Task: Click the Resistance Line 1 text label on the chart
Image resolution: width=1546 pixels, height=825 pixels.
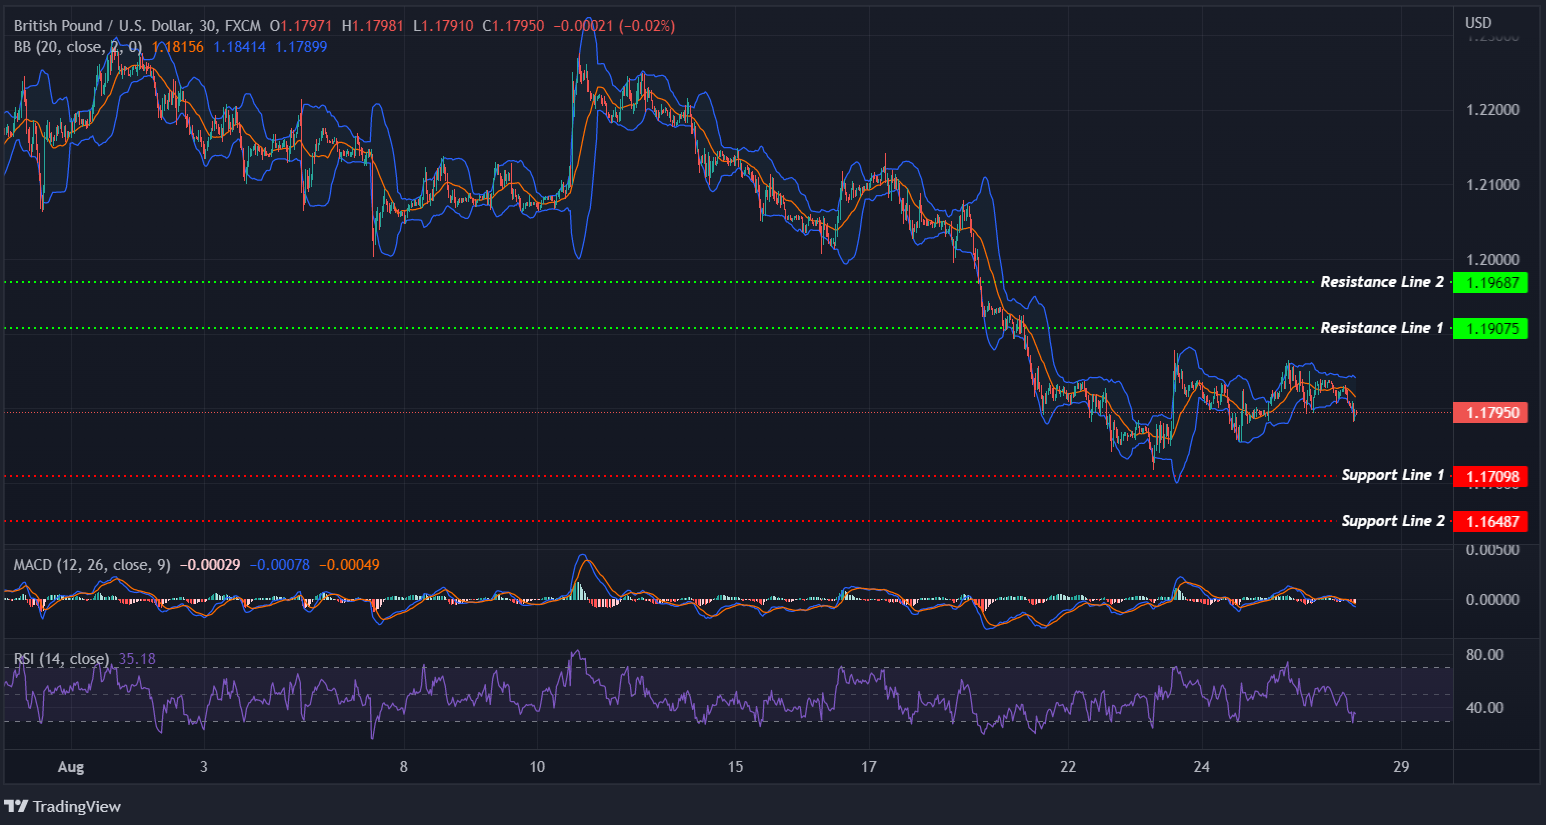Action: tap(1382, 327)
